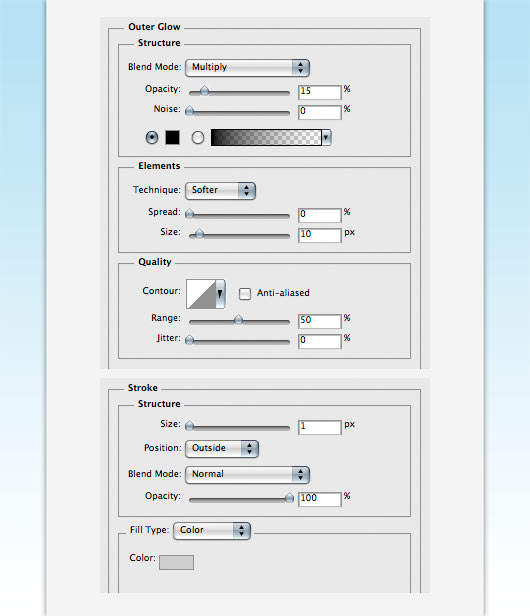Viewport: 530px width, 616px height.
Task: Open the gradient editor preview bar
Action: pyautogui.click(x=266, y=138)
